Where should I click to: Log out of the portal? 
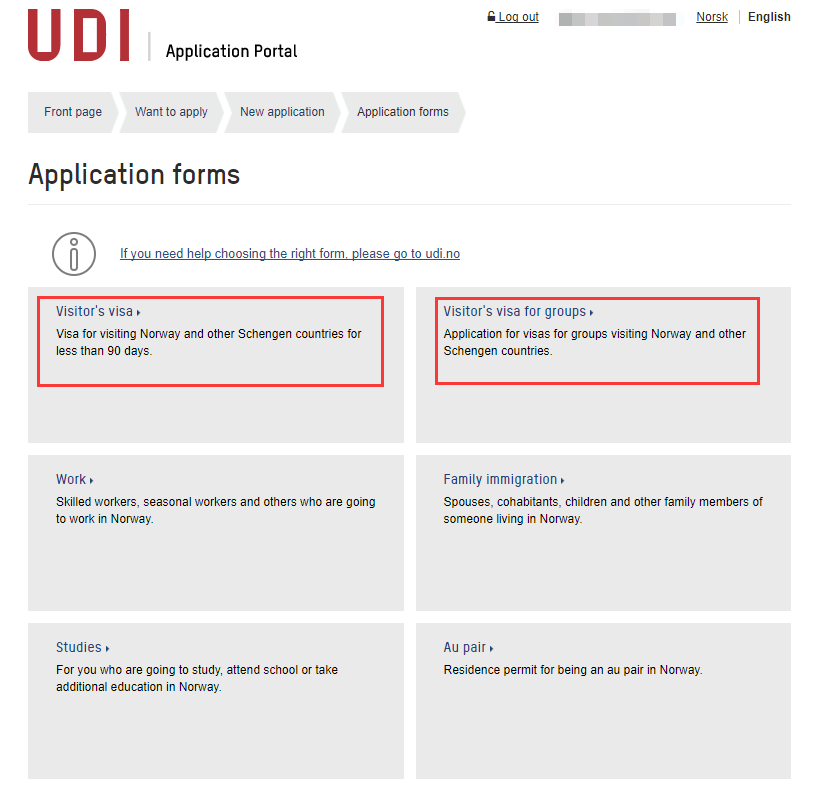(x=518, y=17)
